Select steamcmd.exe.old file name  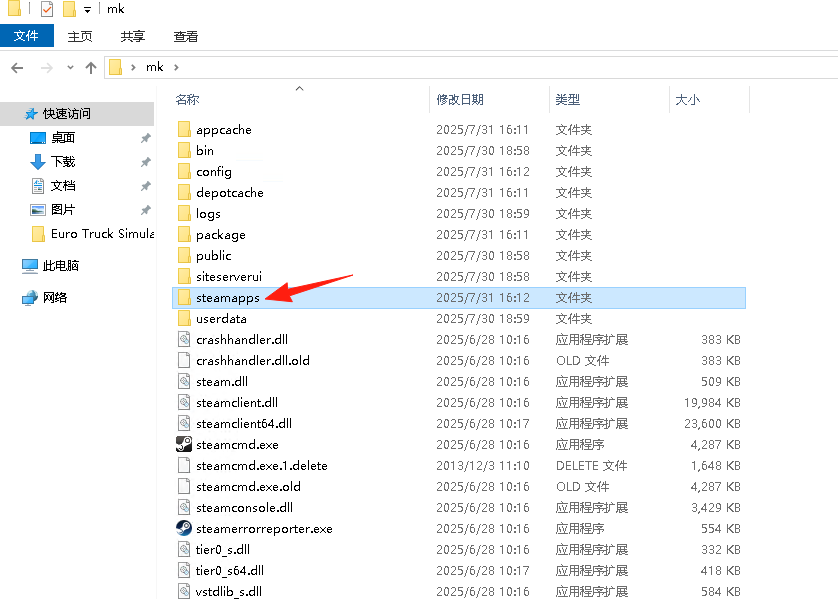[x=249, y=487]
